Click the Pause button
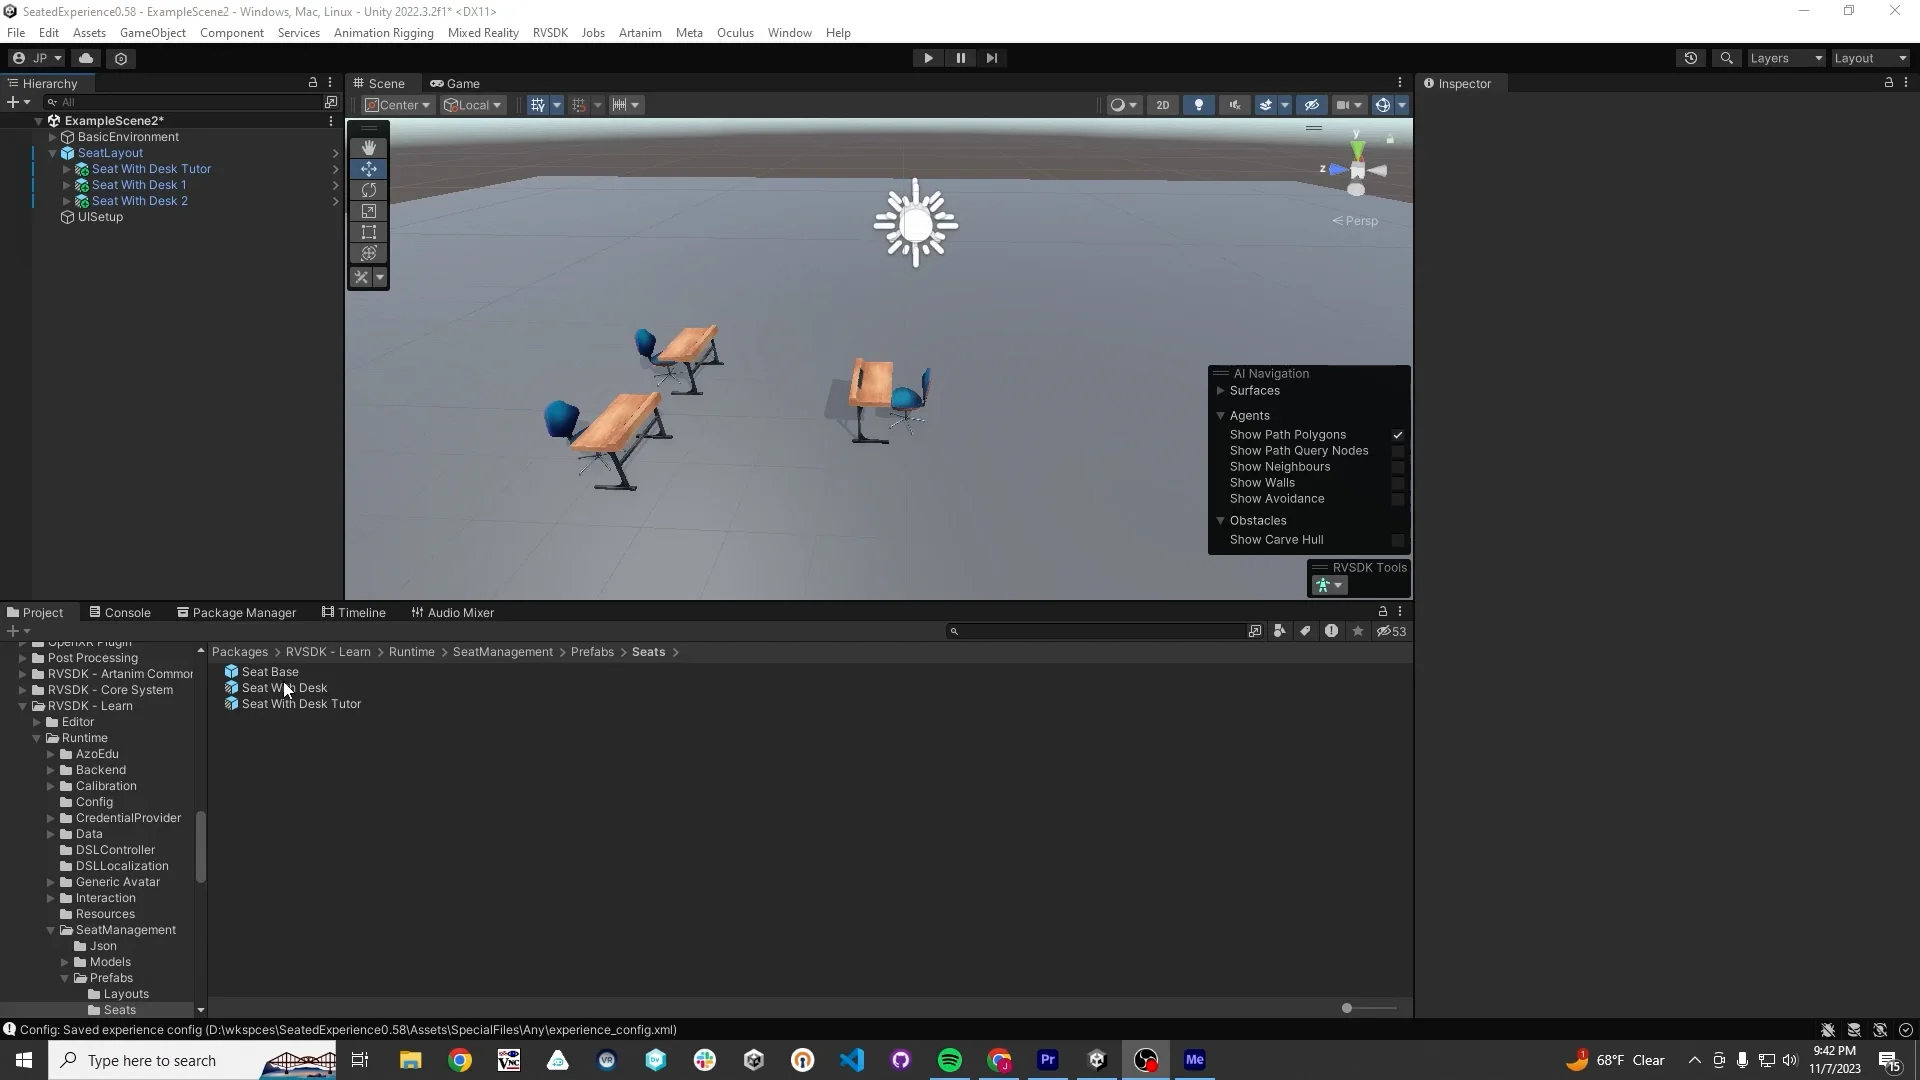1920x1080 pixels. (960, 58)
